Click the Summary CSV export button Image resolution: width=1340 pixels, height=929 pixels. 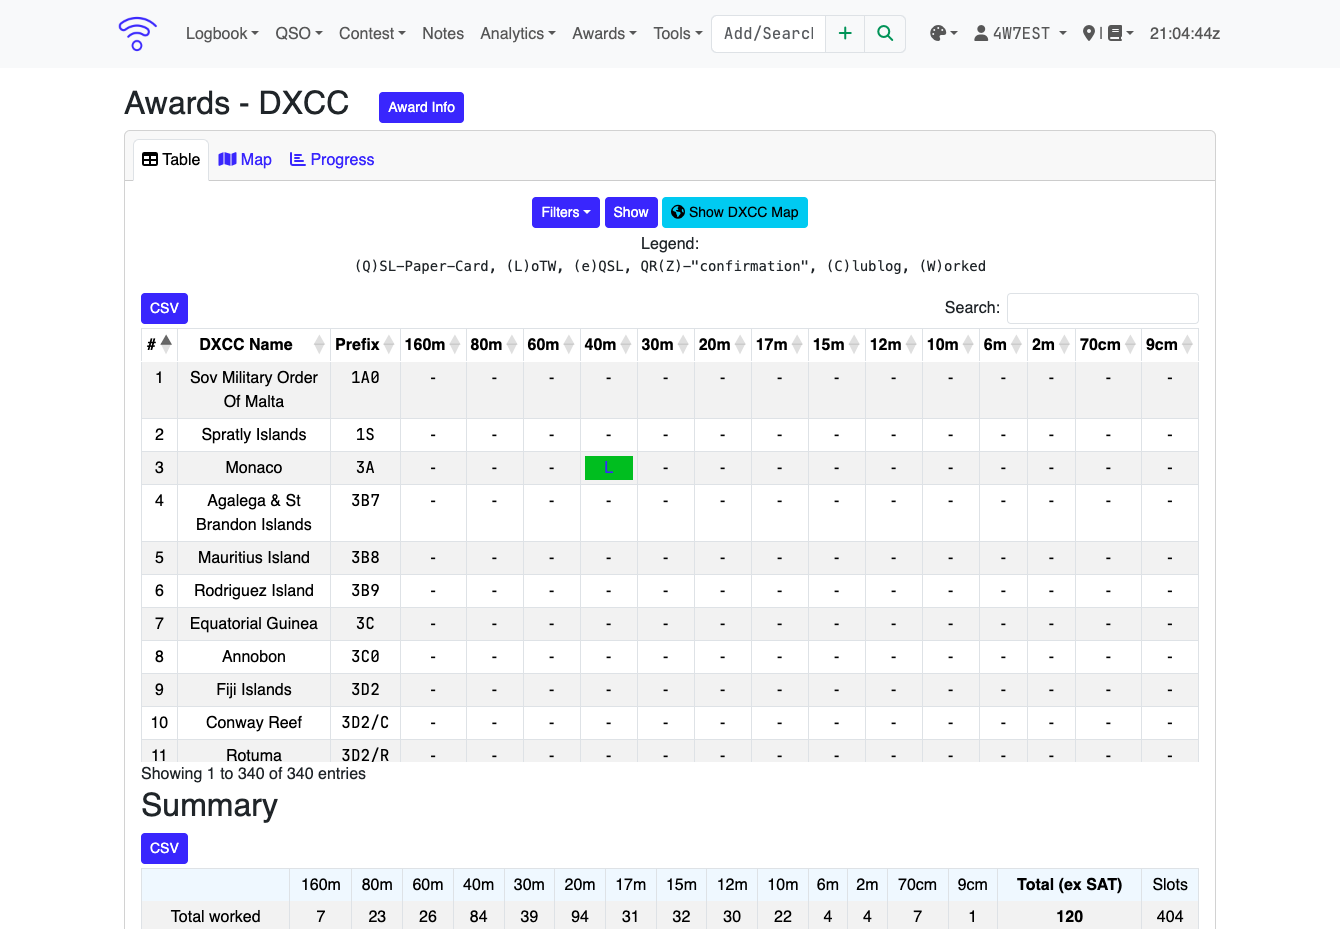164,848
